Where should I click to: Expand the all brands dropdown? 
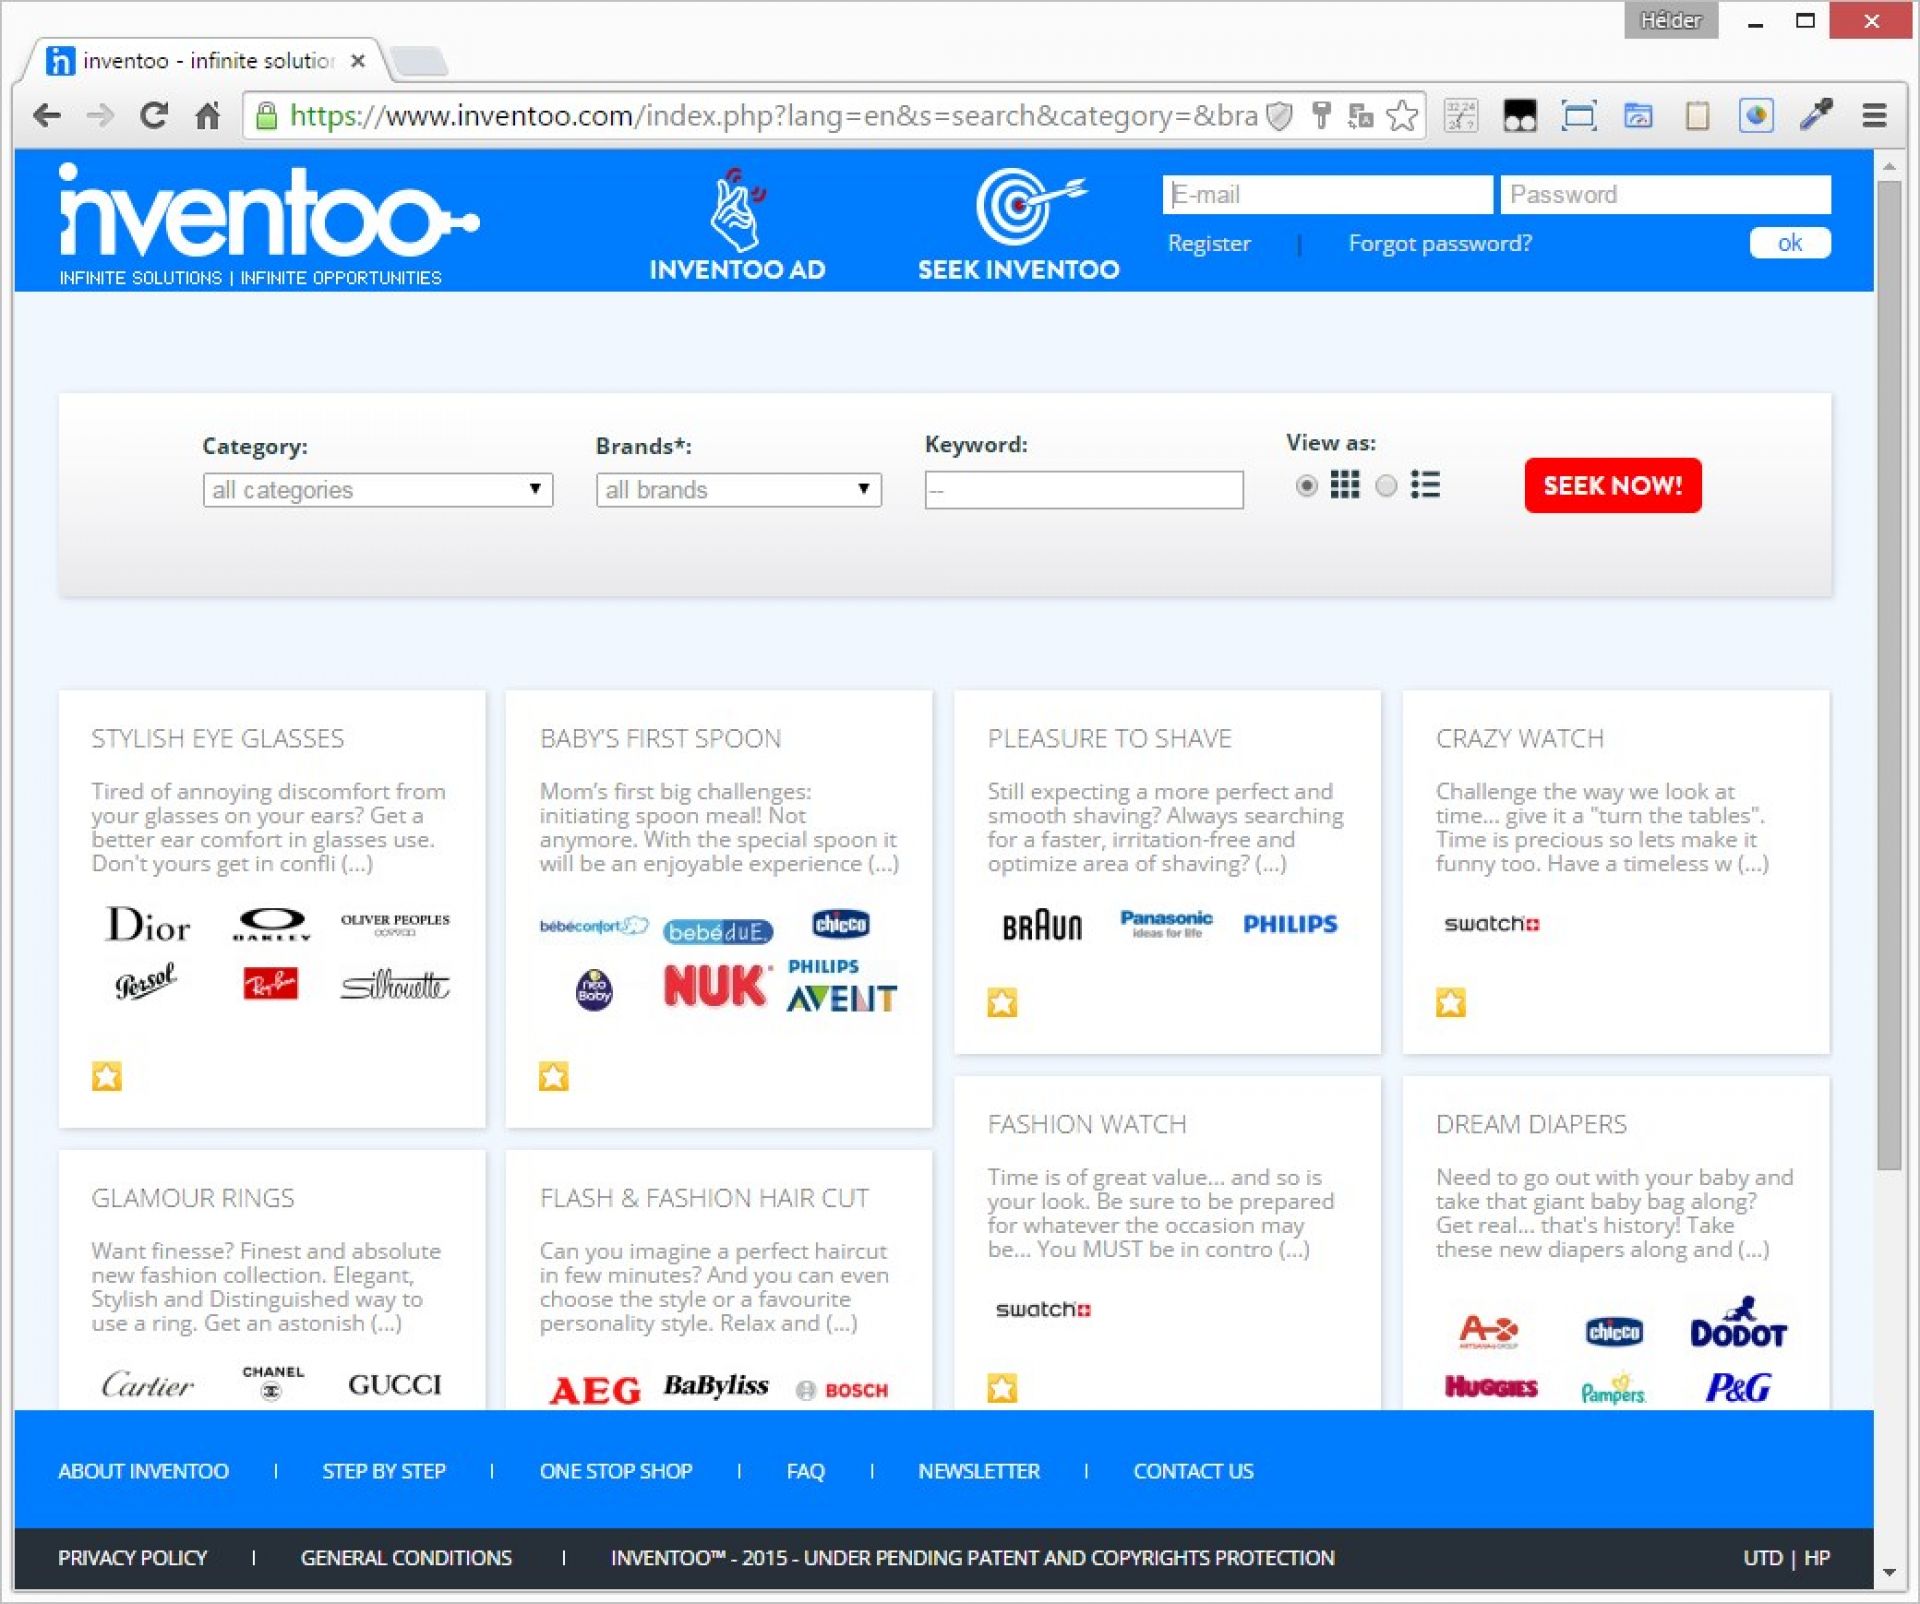(x=738, y=490)
